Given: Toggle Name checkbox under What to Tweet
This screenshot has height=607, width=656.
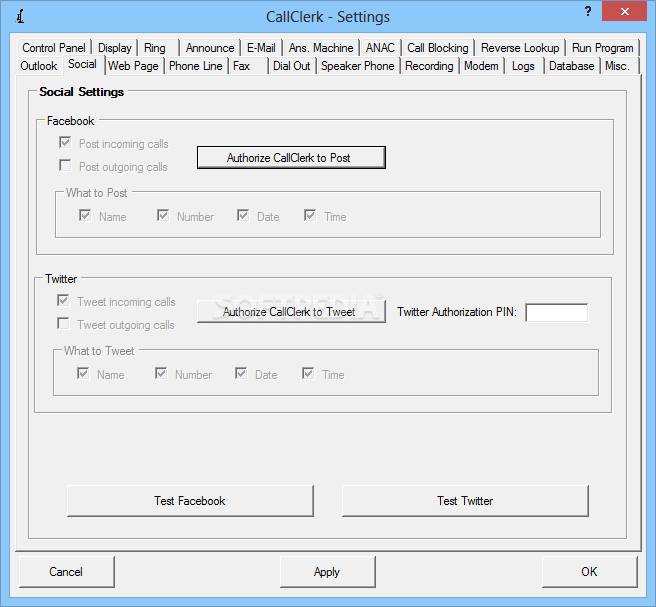Looking at the screenshot, I should pyautogui.click(x=83, y=373).
